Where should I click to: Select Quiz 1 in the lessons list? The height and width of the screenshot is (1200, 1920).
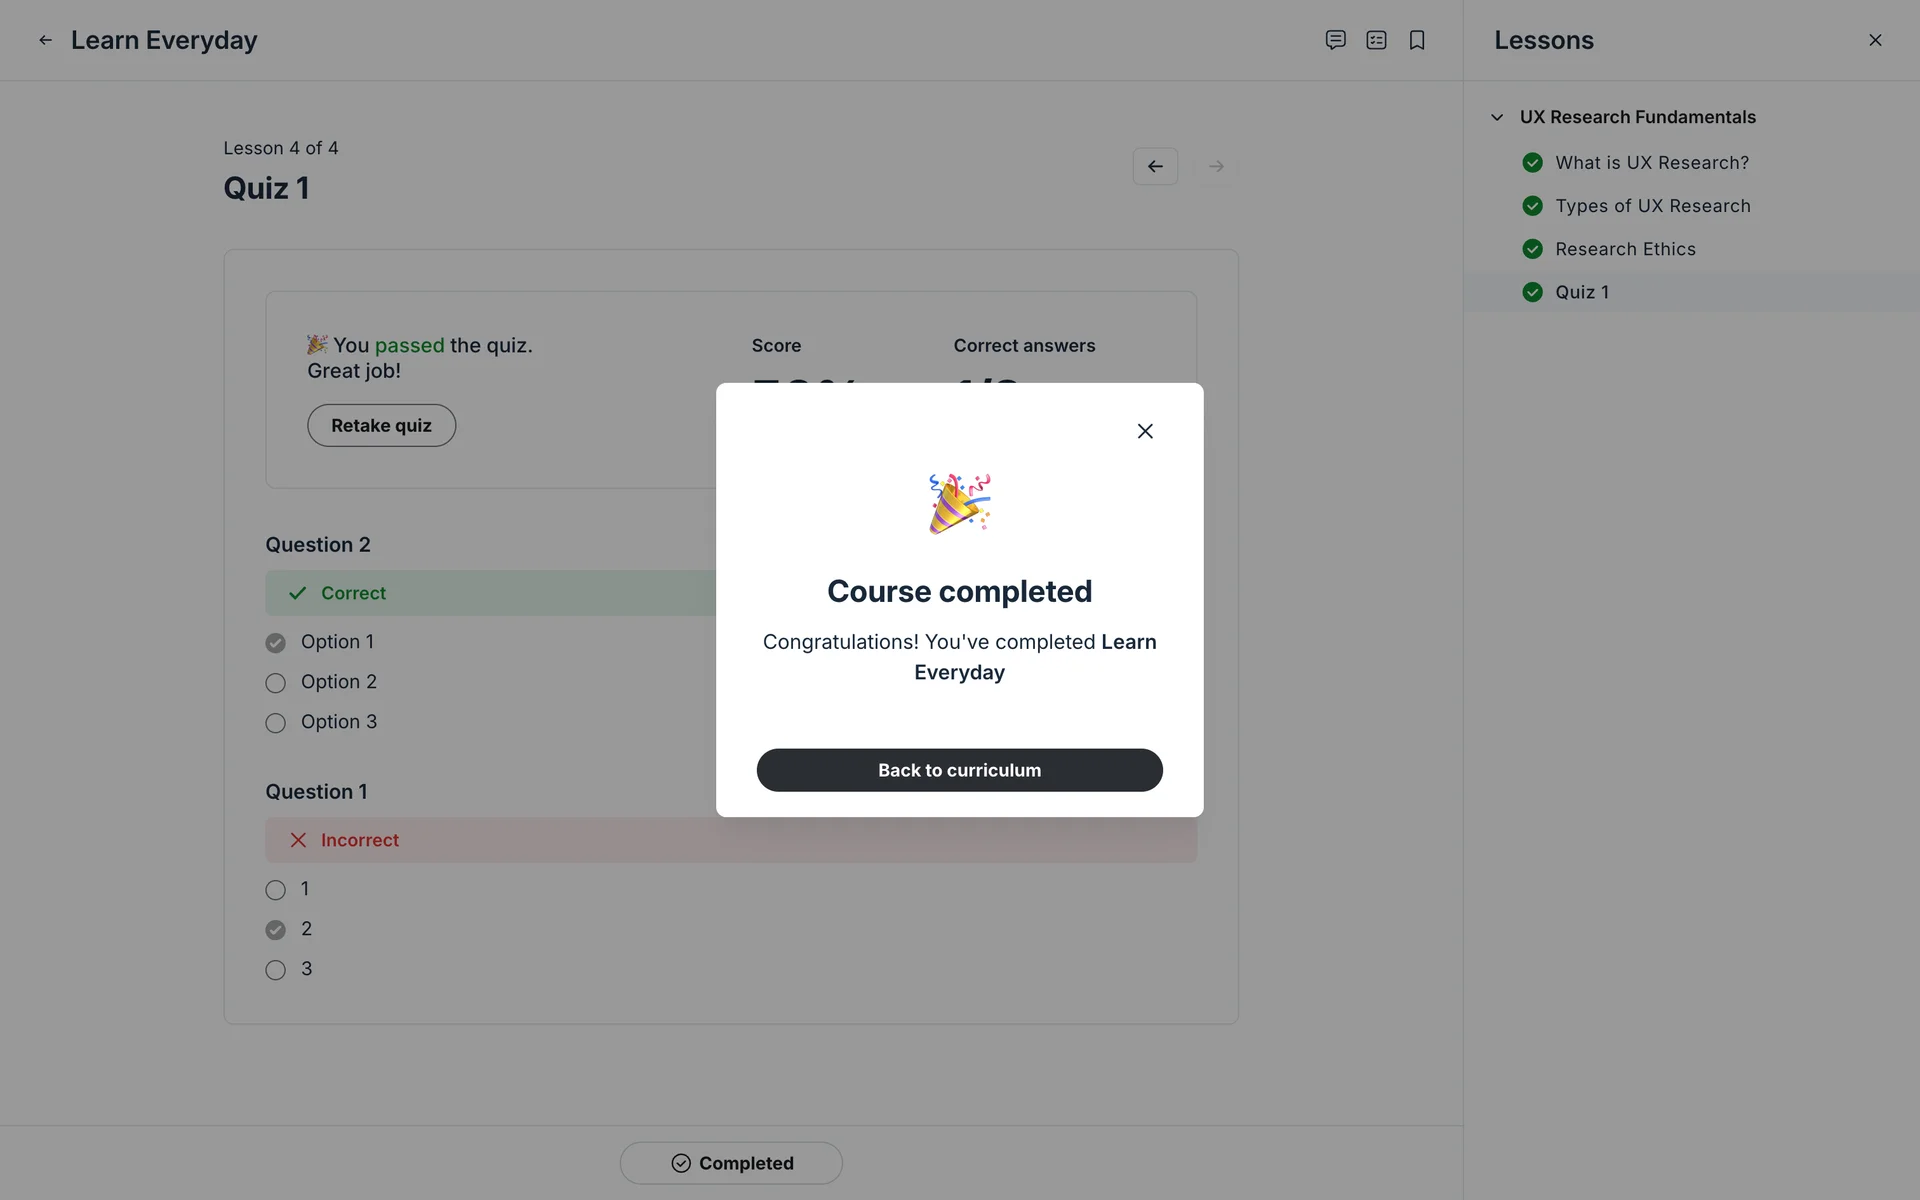[x=1581, y=292]
